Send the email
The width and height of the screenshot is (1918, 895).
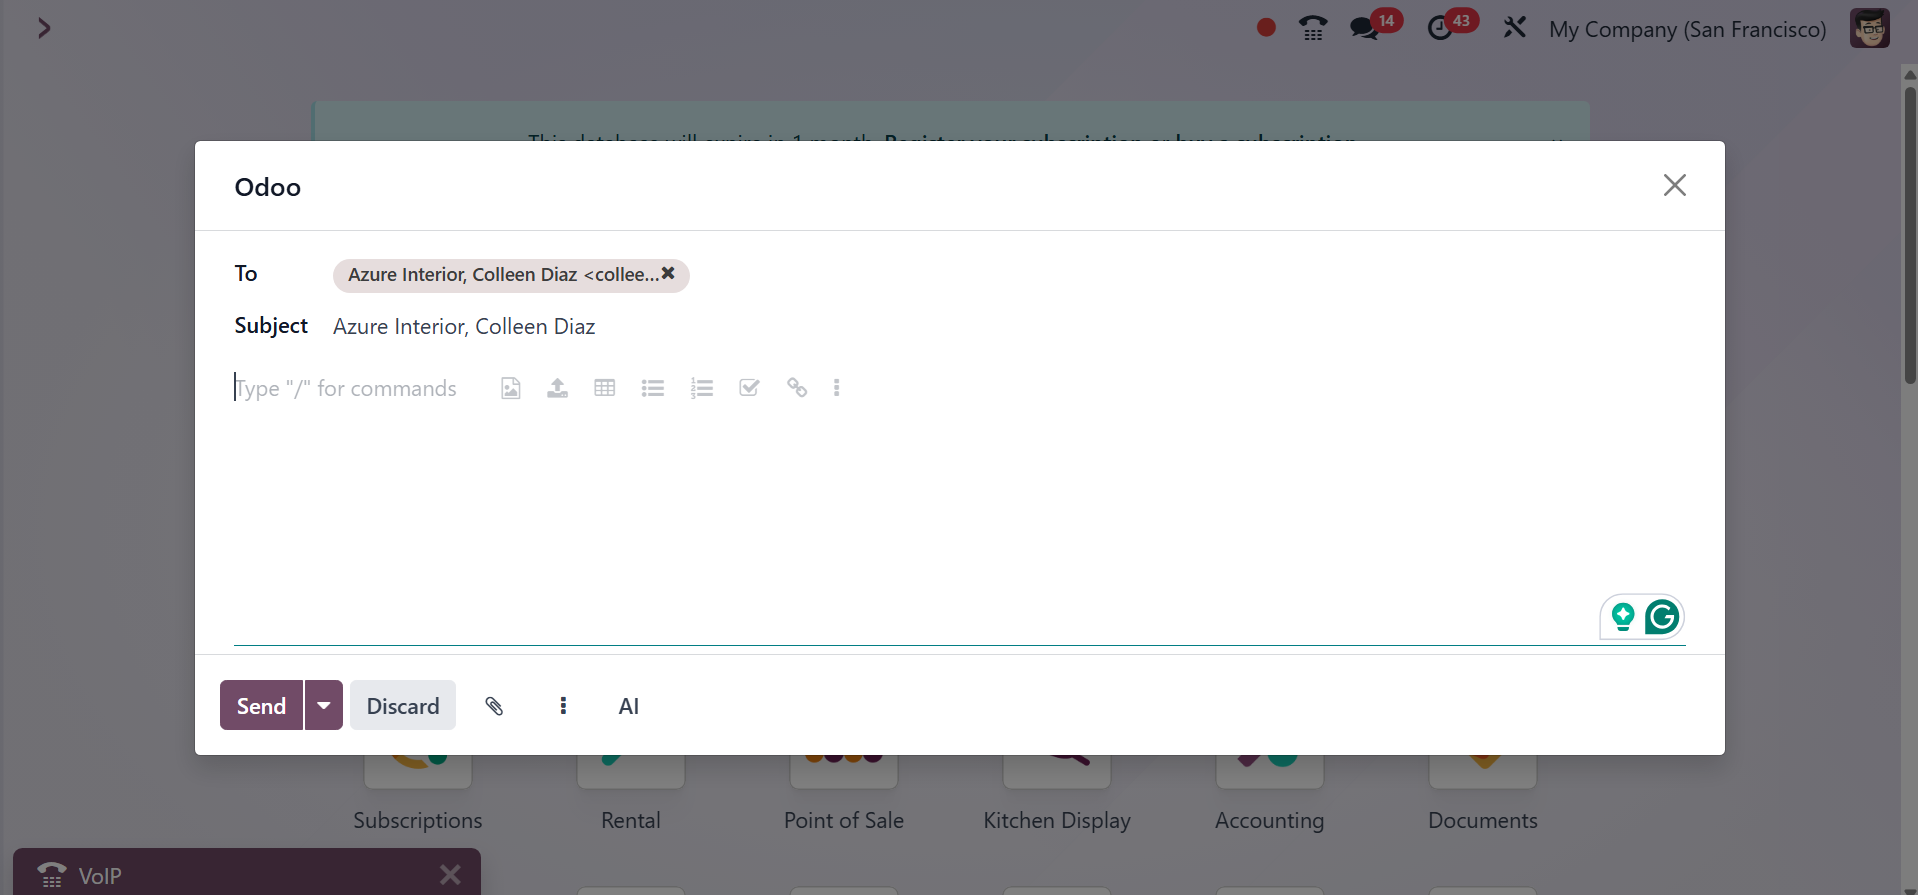point(261,705)
